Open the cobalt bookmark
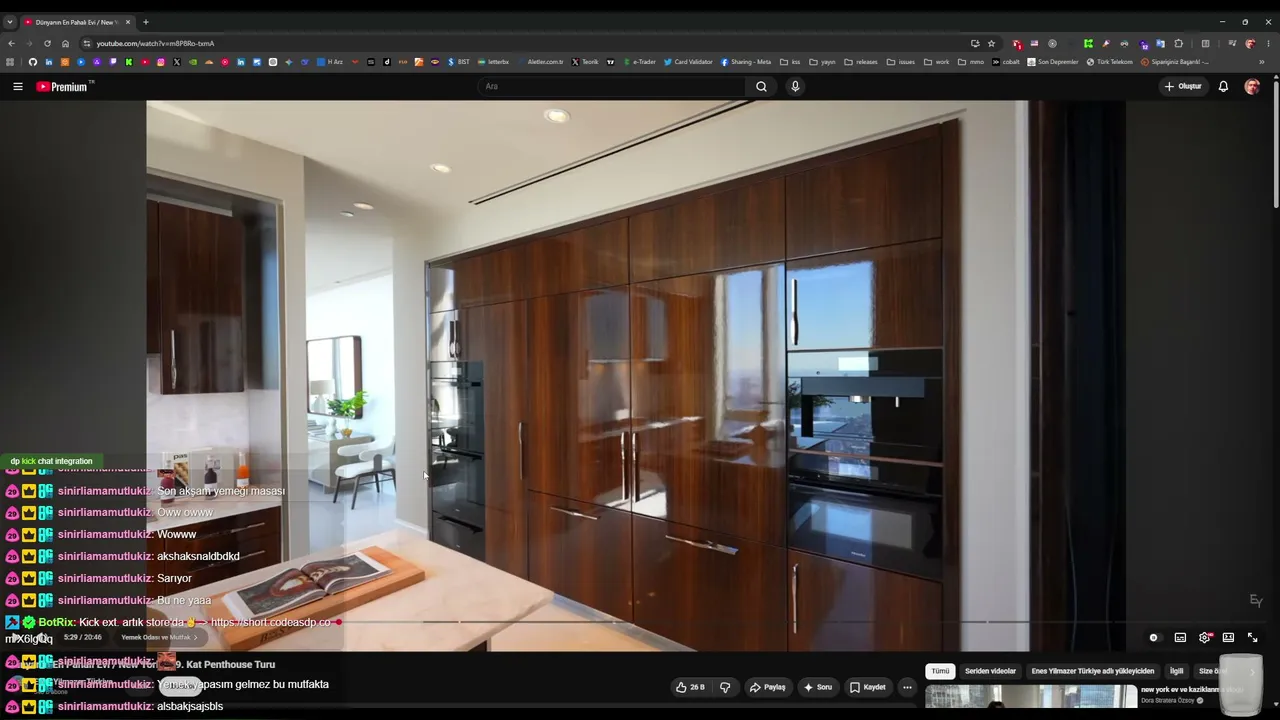 1006,62
